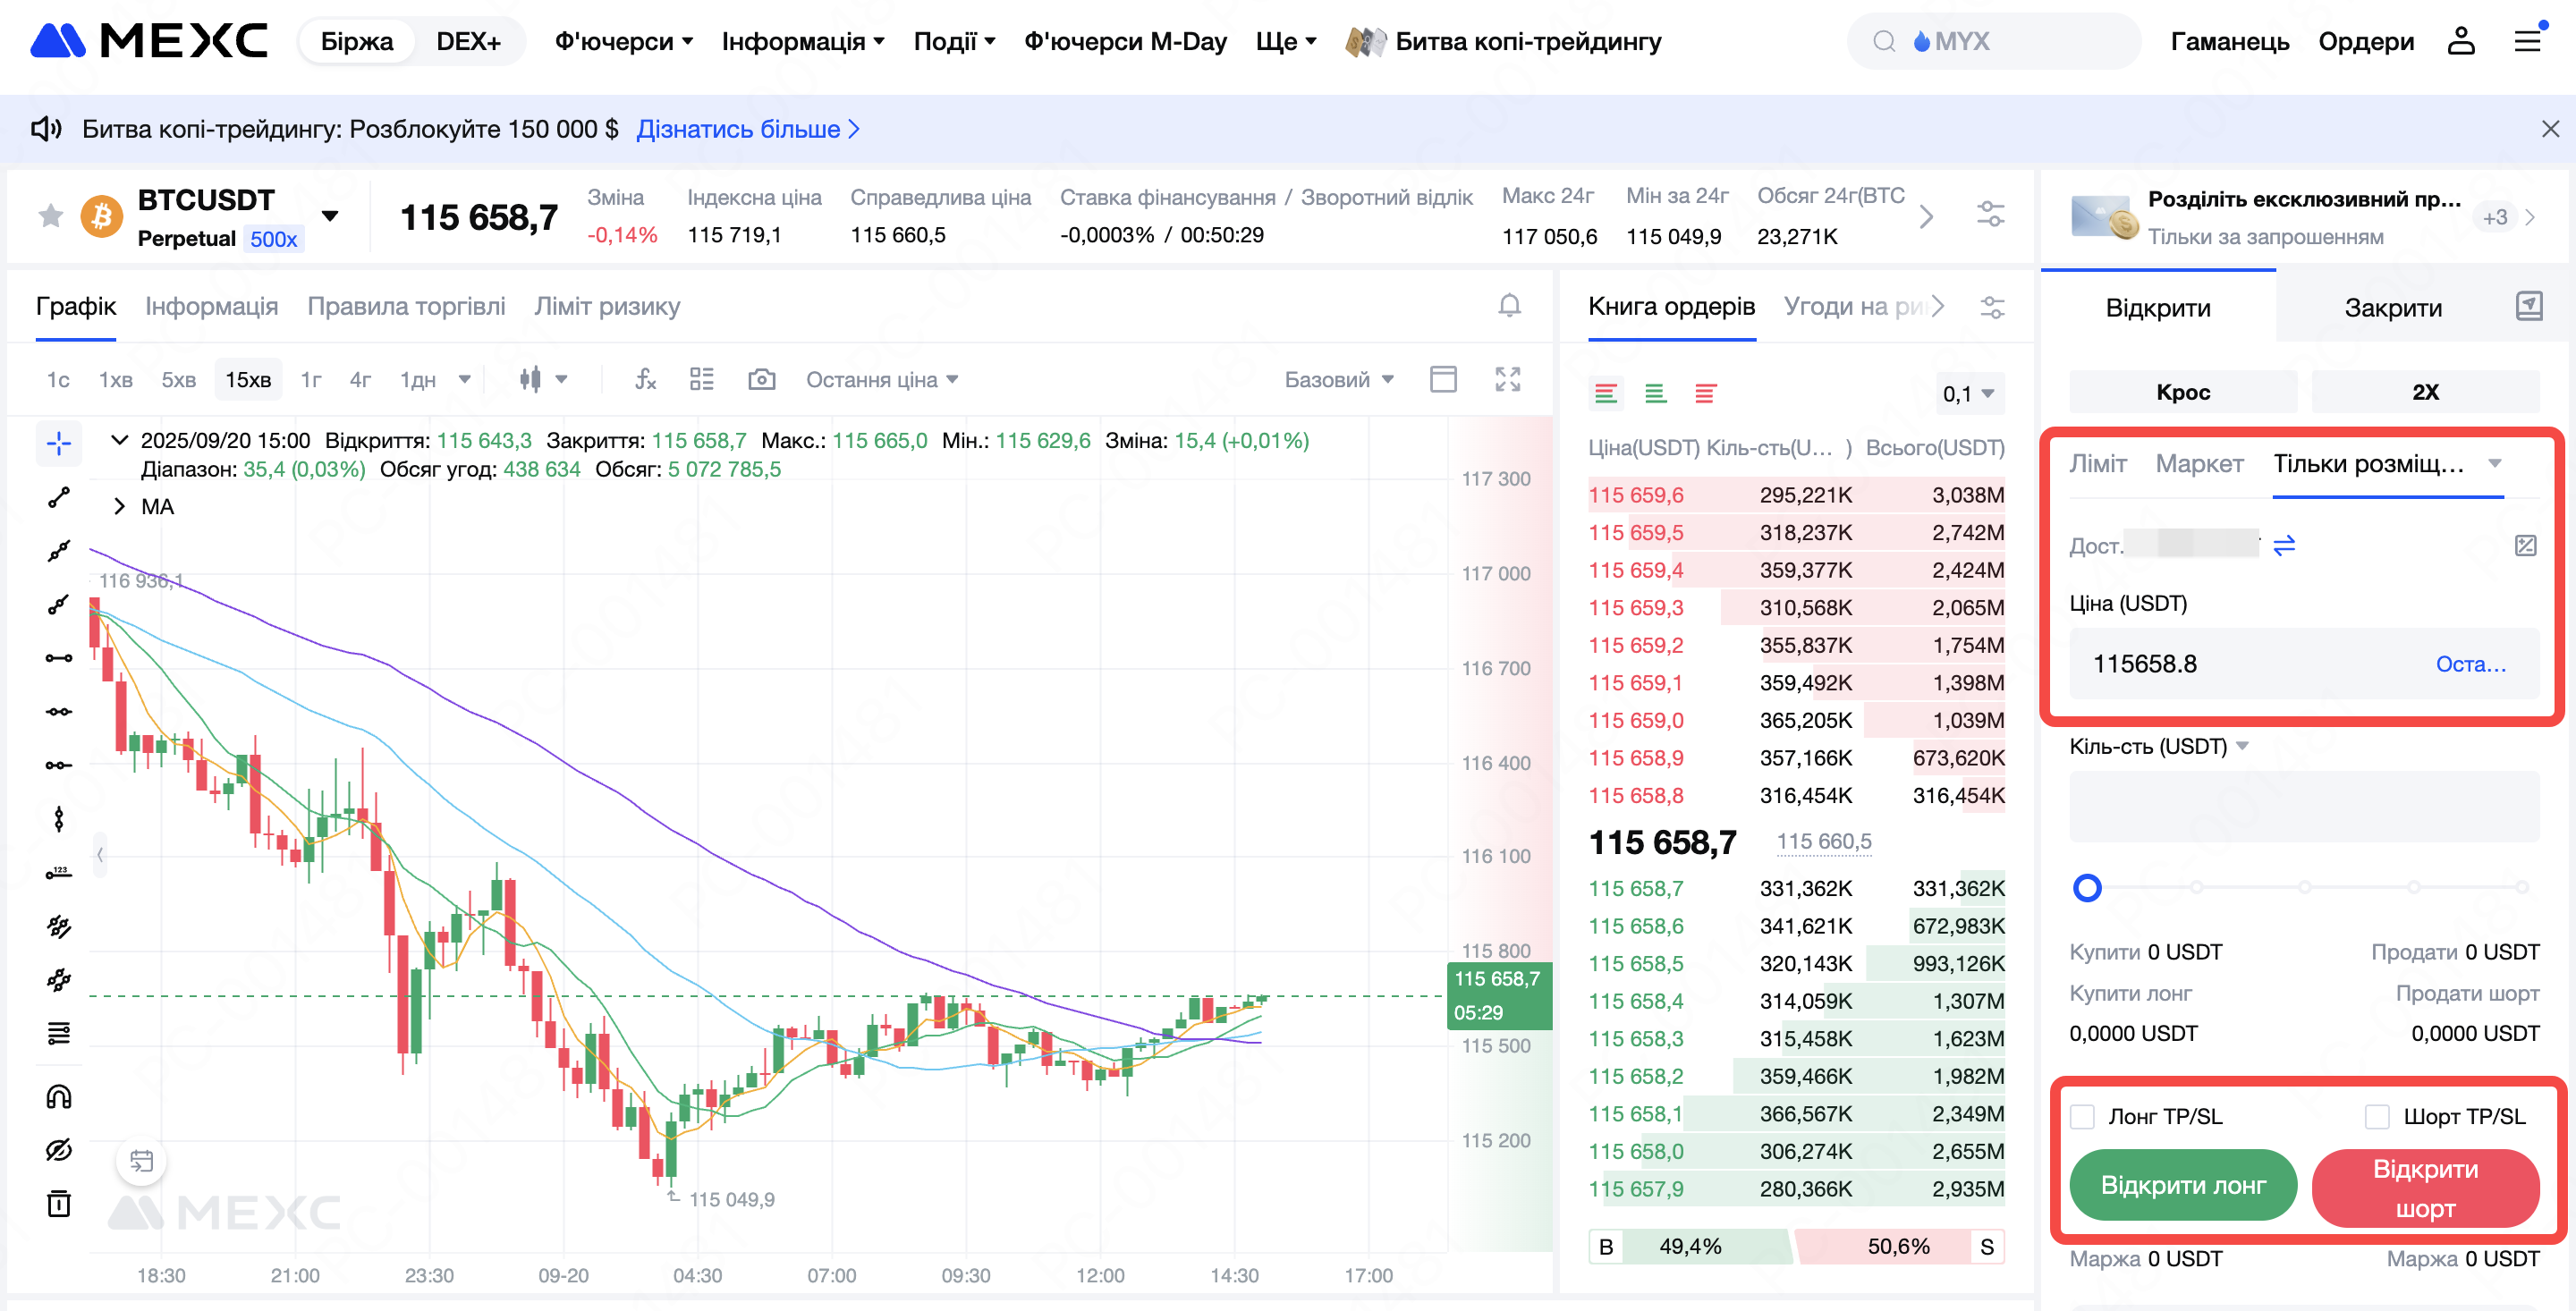Enable the Шорт TP/SL checkbox

(2377, 1116)
